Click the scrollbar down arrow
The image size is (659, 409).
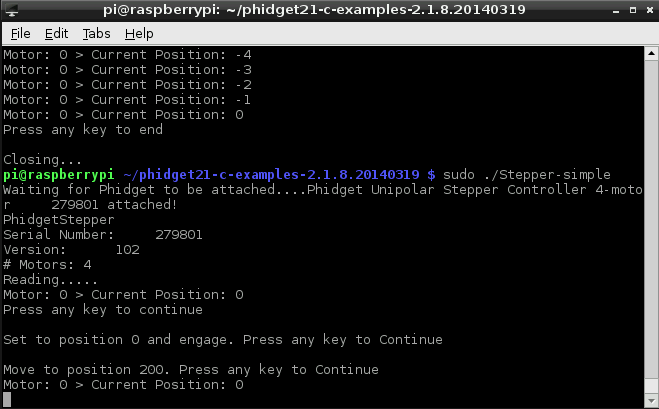tap(651, 400)
